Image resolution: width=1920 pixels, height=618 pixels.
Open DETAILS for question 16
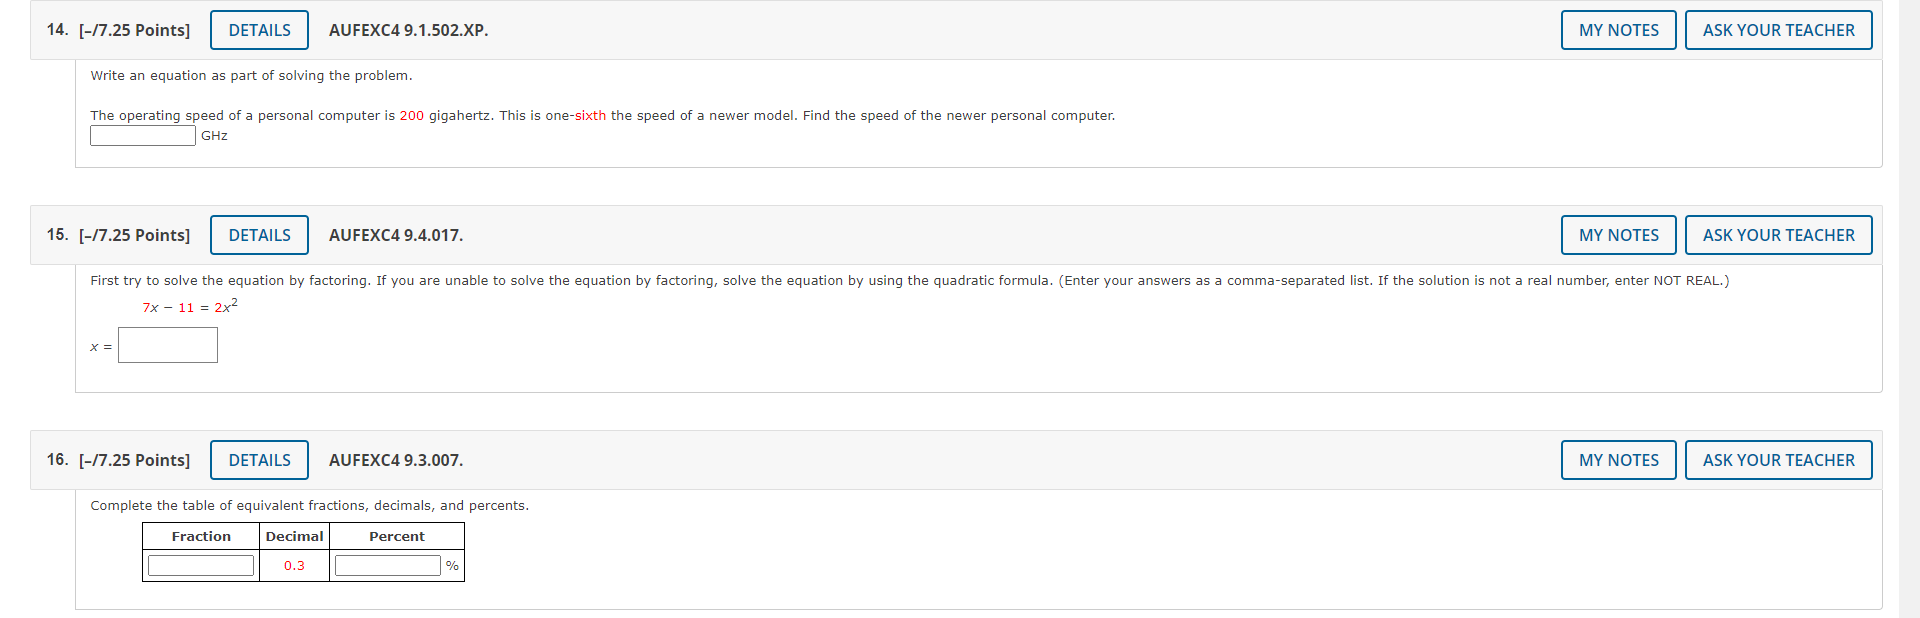point(259,460)
